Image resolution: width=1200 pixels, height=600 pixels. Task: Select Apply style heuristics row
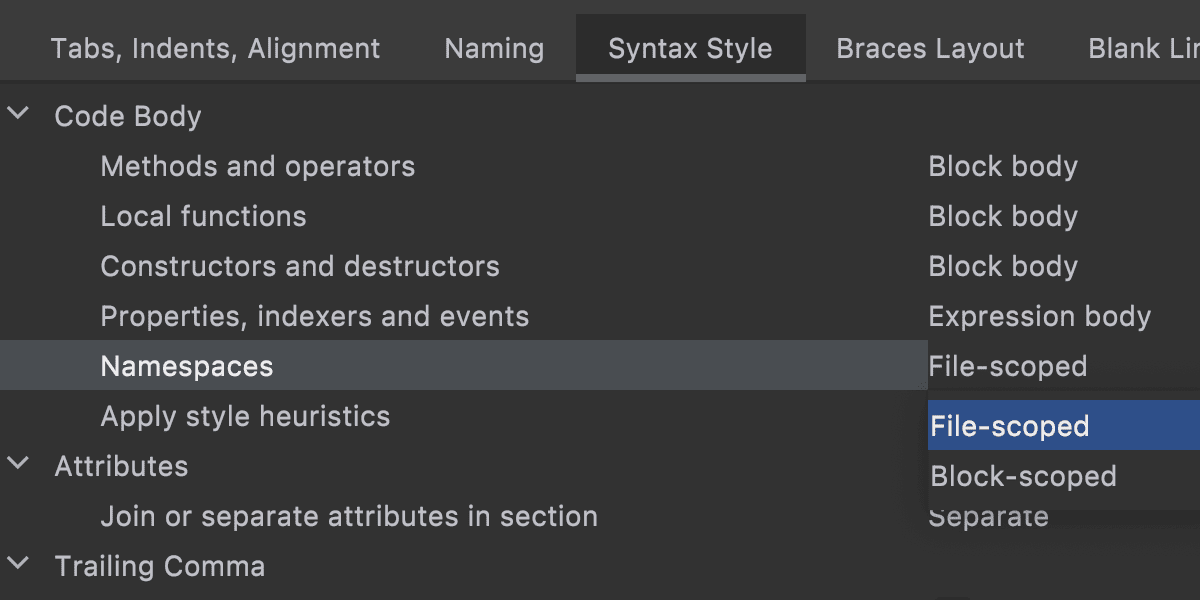[463, 416]
